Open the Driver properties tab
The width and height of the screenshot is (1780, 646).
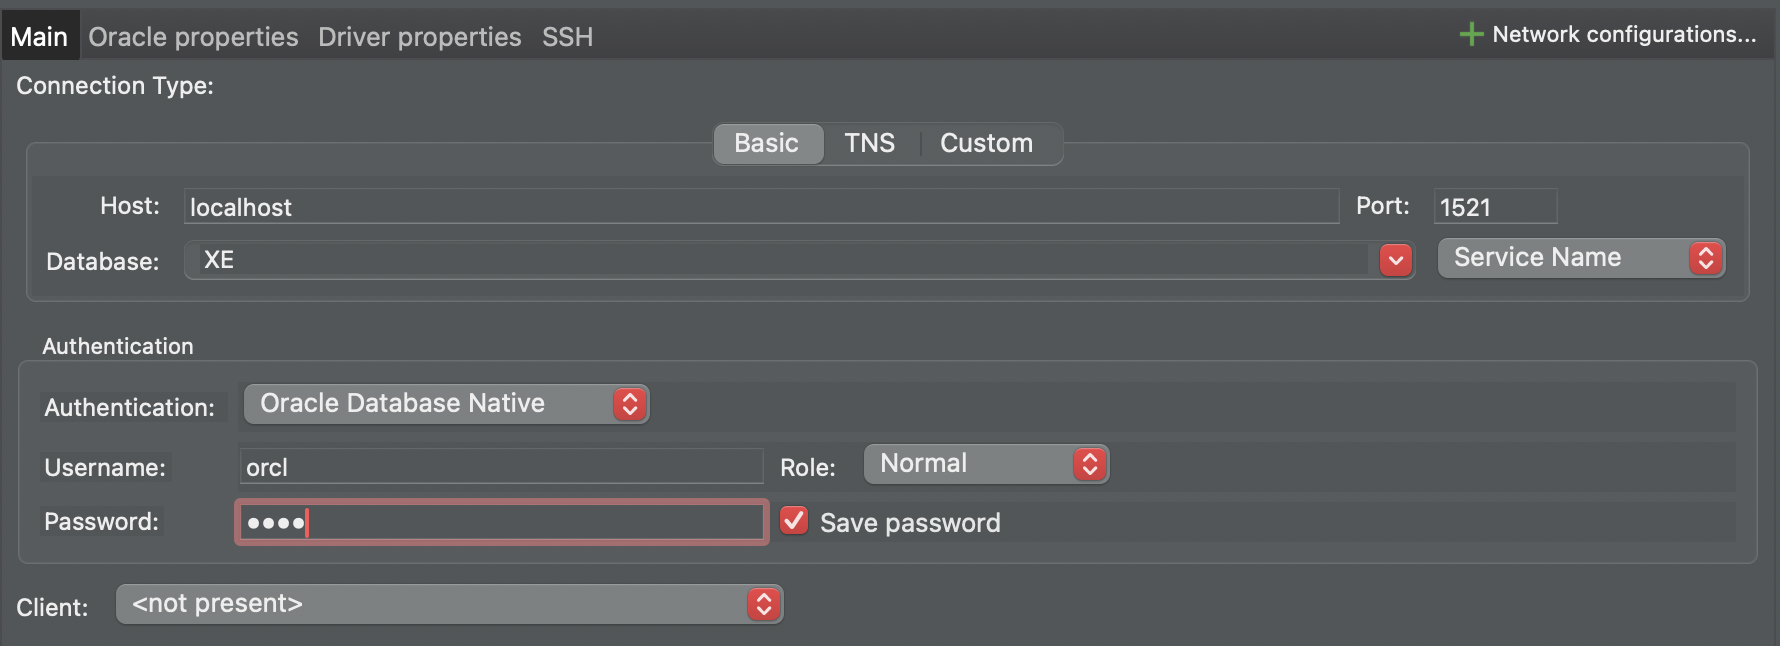pos(420,37)
